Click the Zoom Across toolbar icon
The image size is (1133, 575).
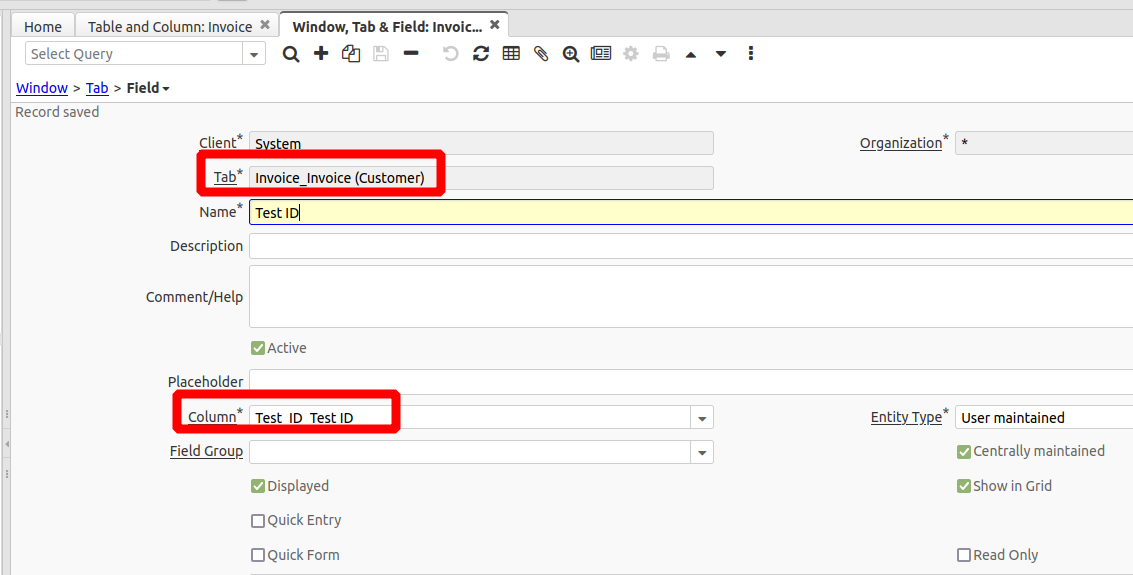pos(571,54)
